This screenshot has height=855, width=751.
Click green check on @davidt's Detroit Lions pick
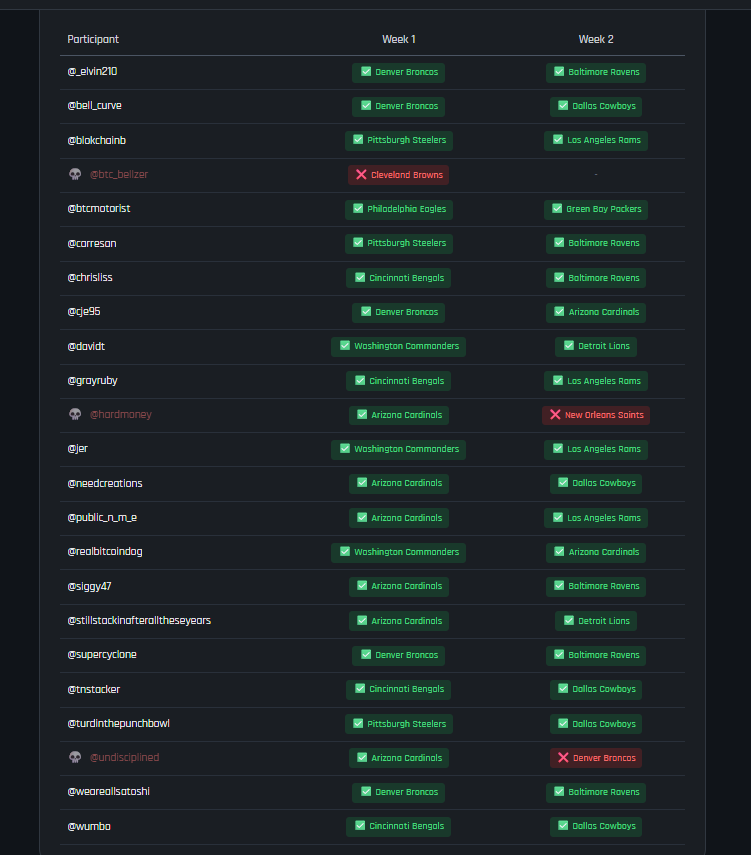point(569,346)
